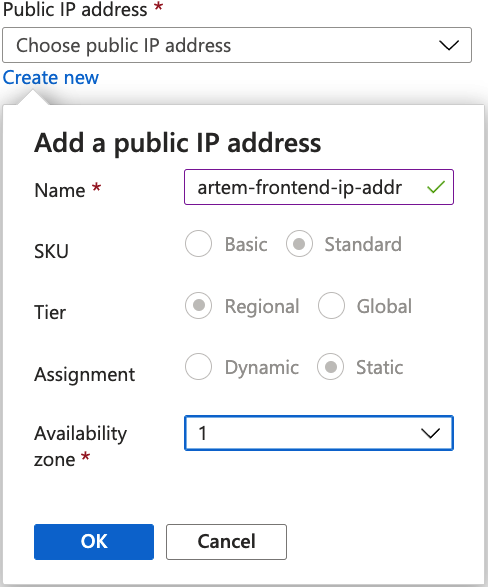Click the Public IP address label text
Image resolution: width=488 pixels, height=587 pixels.
point(75,9)
